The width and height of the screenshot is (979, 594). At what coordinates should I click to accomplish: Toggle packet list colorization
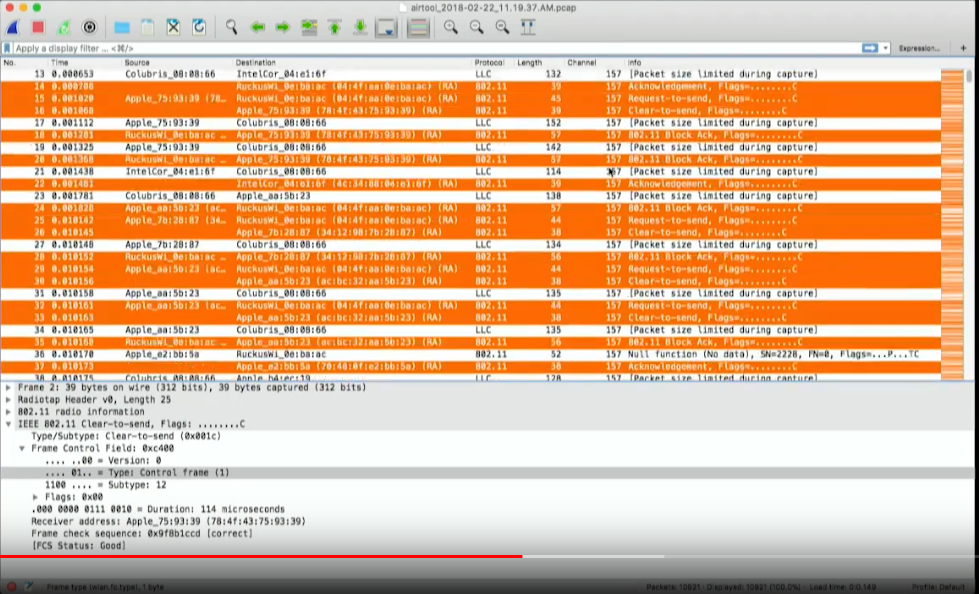click(418, 27)
